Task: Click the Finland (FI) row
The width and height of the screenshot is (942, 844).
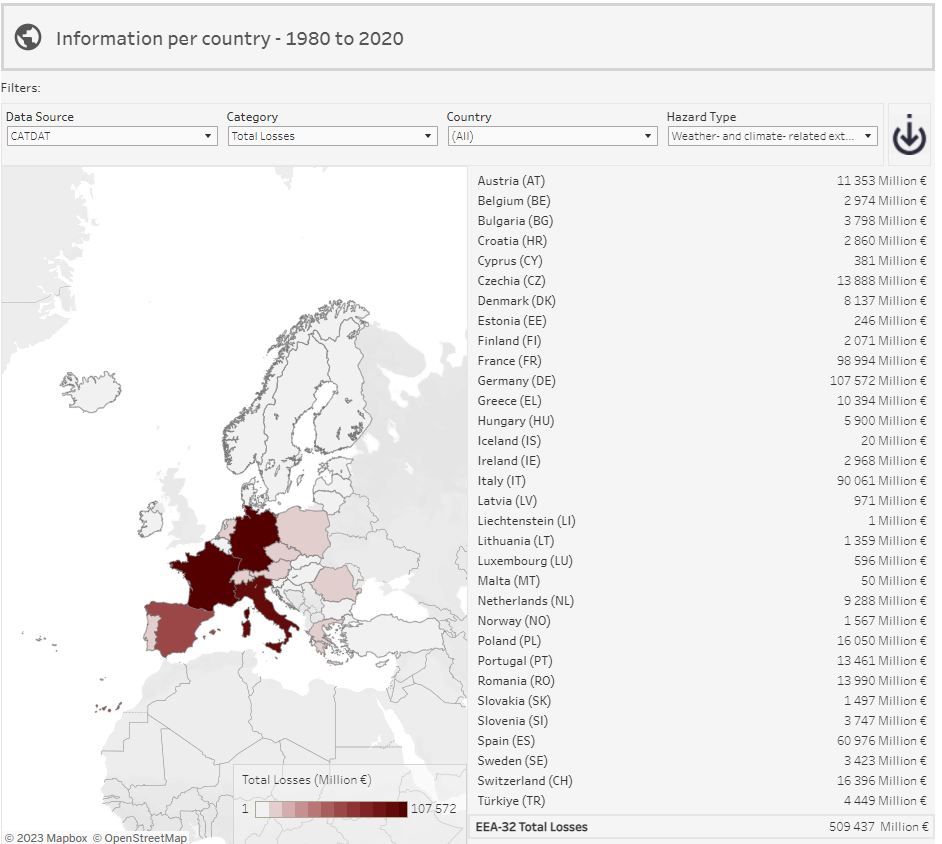Action: tap(702, 341)
